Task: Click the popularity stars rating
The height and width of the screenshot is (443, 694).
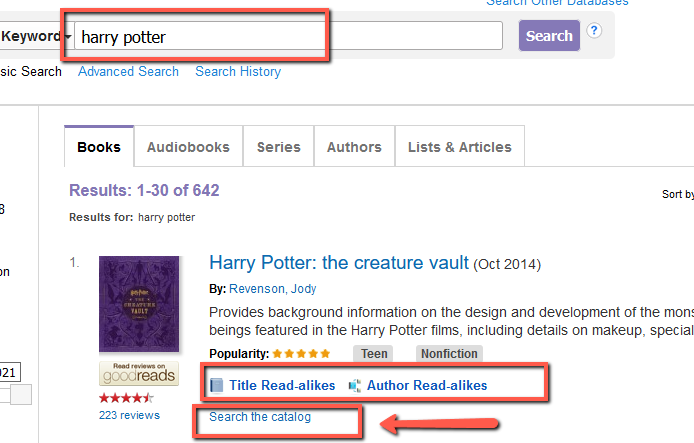Action: (301, 354)
